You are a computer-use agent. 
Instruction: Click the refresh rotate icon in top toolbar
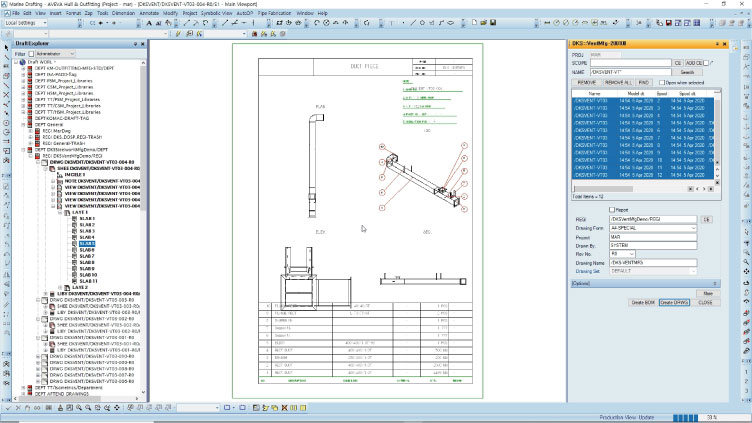(367, 23)
